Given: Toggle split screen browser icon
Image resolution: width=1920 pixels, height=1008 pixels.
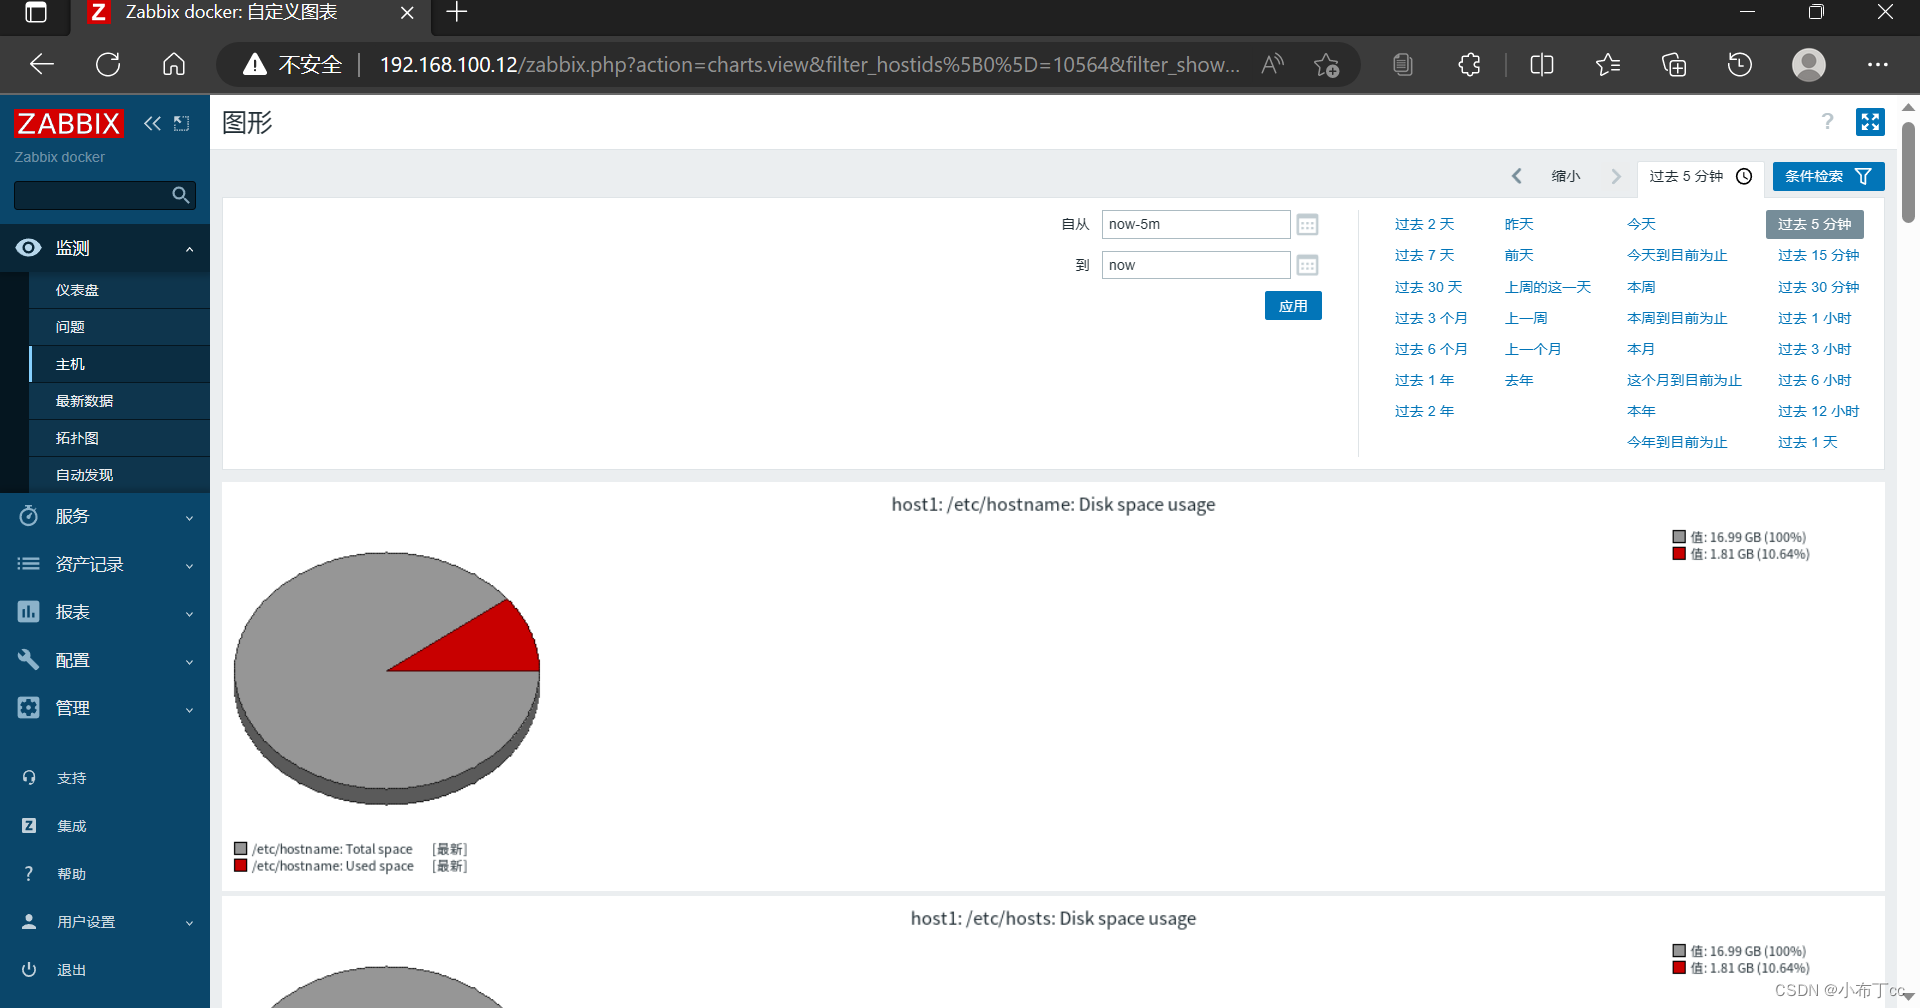Looking at the screenshot, I should pos(1542,65).
